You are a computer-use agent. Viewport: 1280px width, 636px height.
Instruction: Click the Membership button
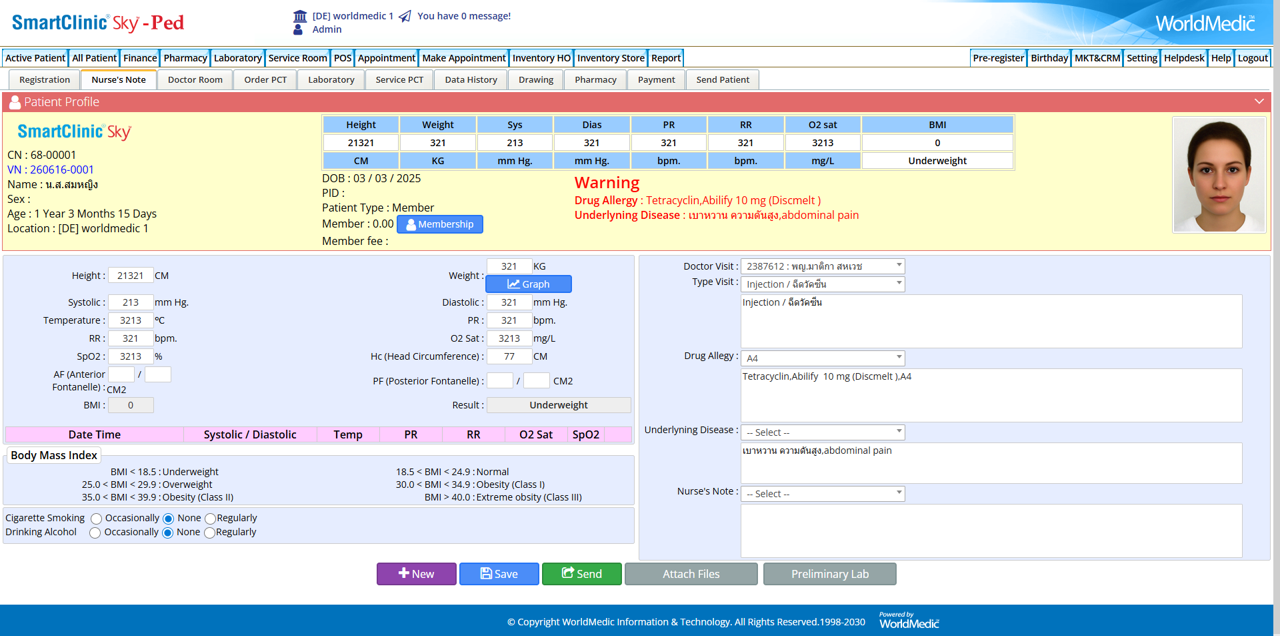pos(440,224)
